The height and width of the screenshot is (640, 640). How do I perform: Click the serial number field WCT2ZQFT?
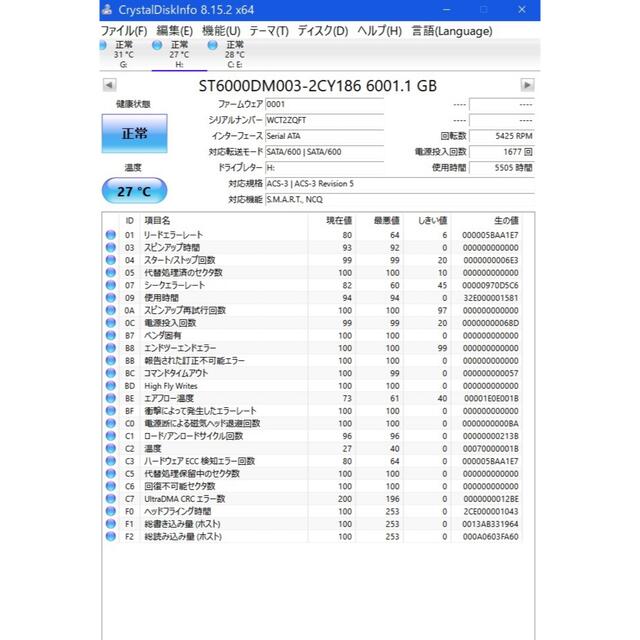[x=324, y=120]
